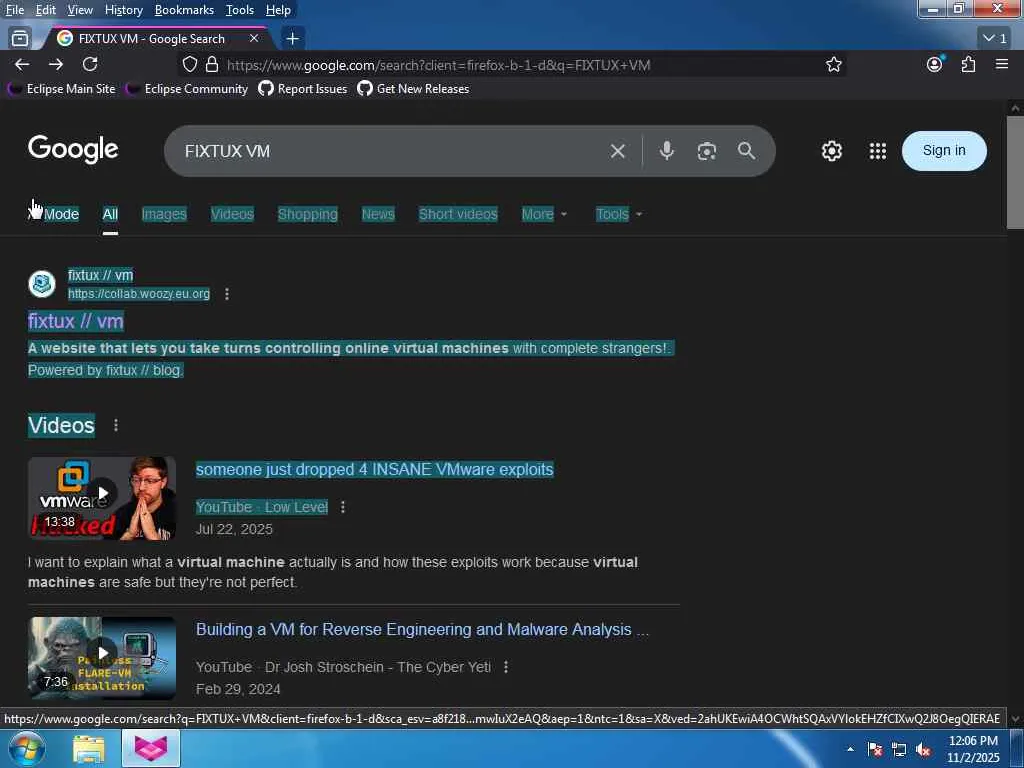This screenshot has height=768, width=1024.
Task: Open the fixtux // vm result title link
Action: tap(76, 321)
